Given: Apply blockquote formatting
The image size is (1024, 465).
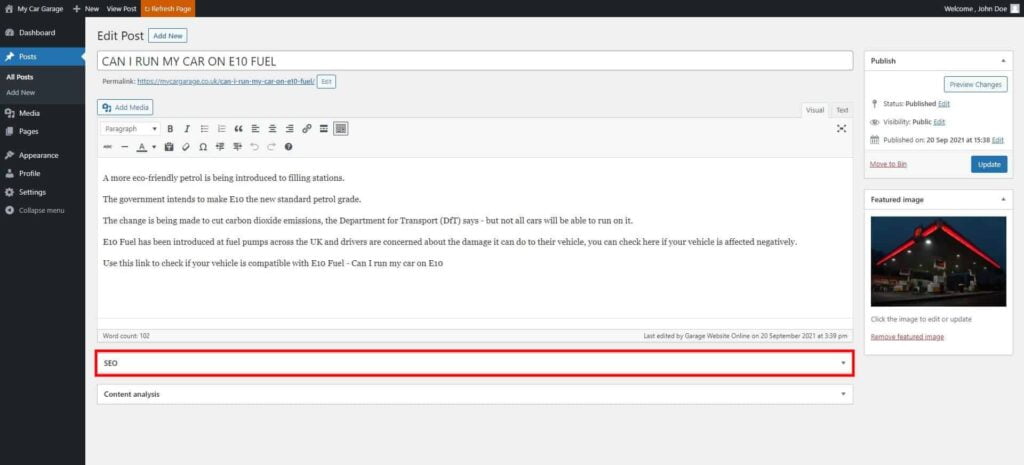Looking at the screenshot, I should pyautogui.click(x=238, y=129).
